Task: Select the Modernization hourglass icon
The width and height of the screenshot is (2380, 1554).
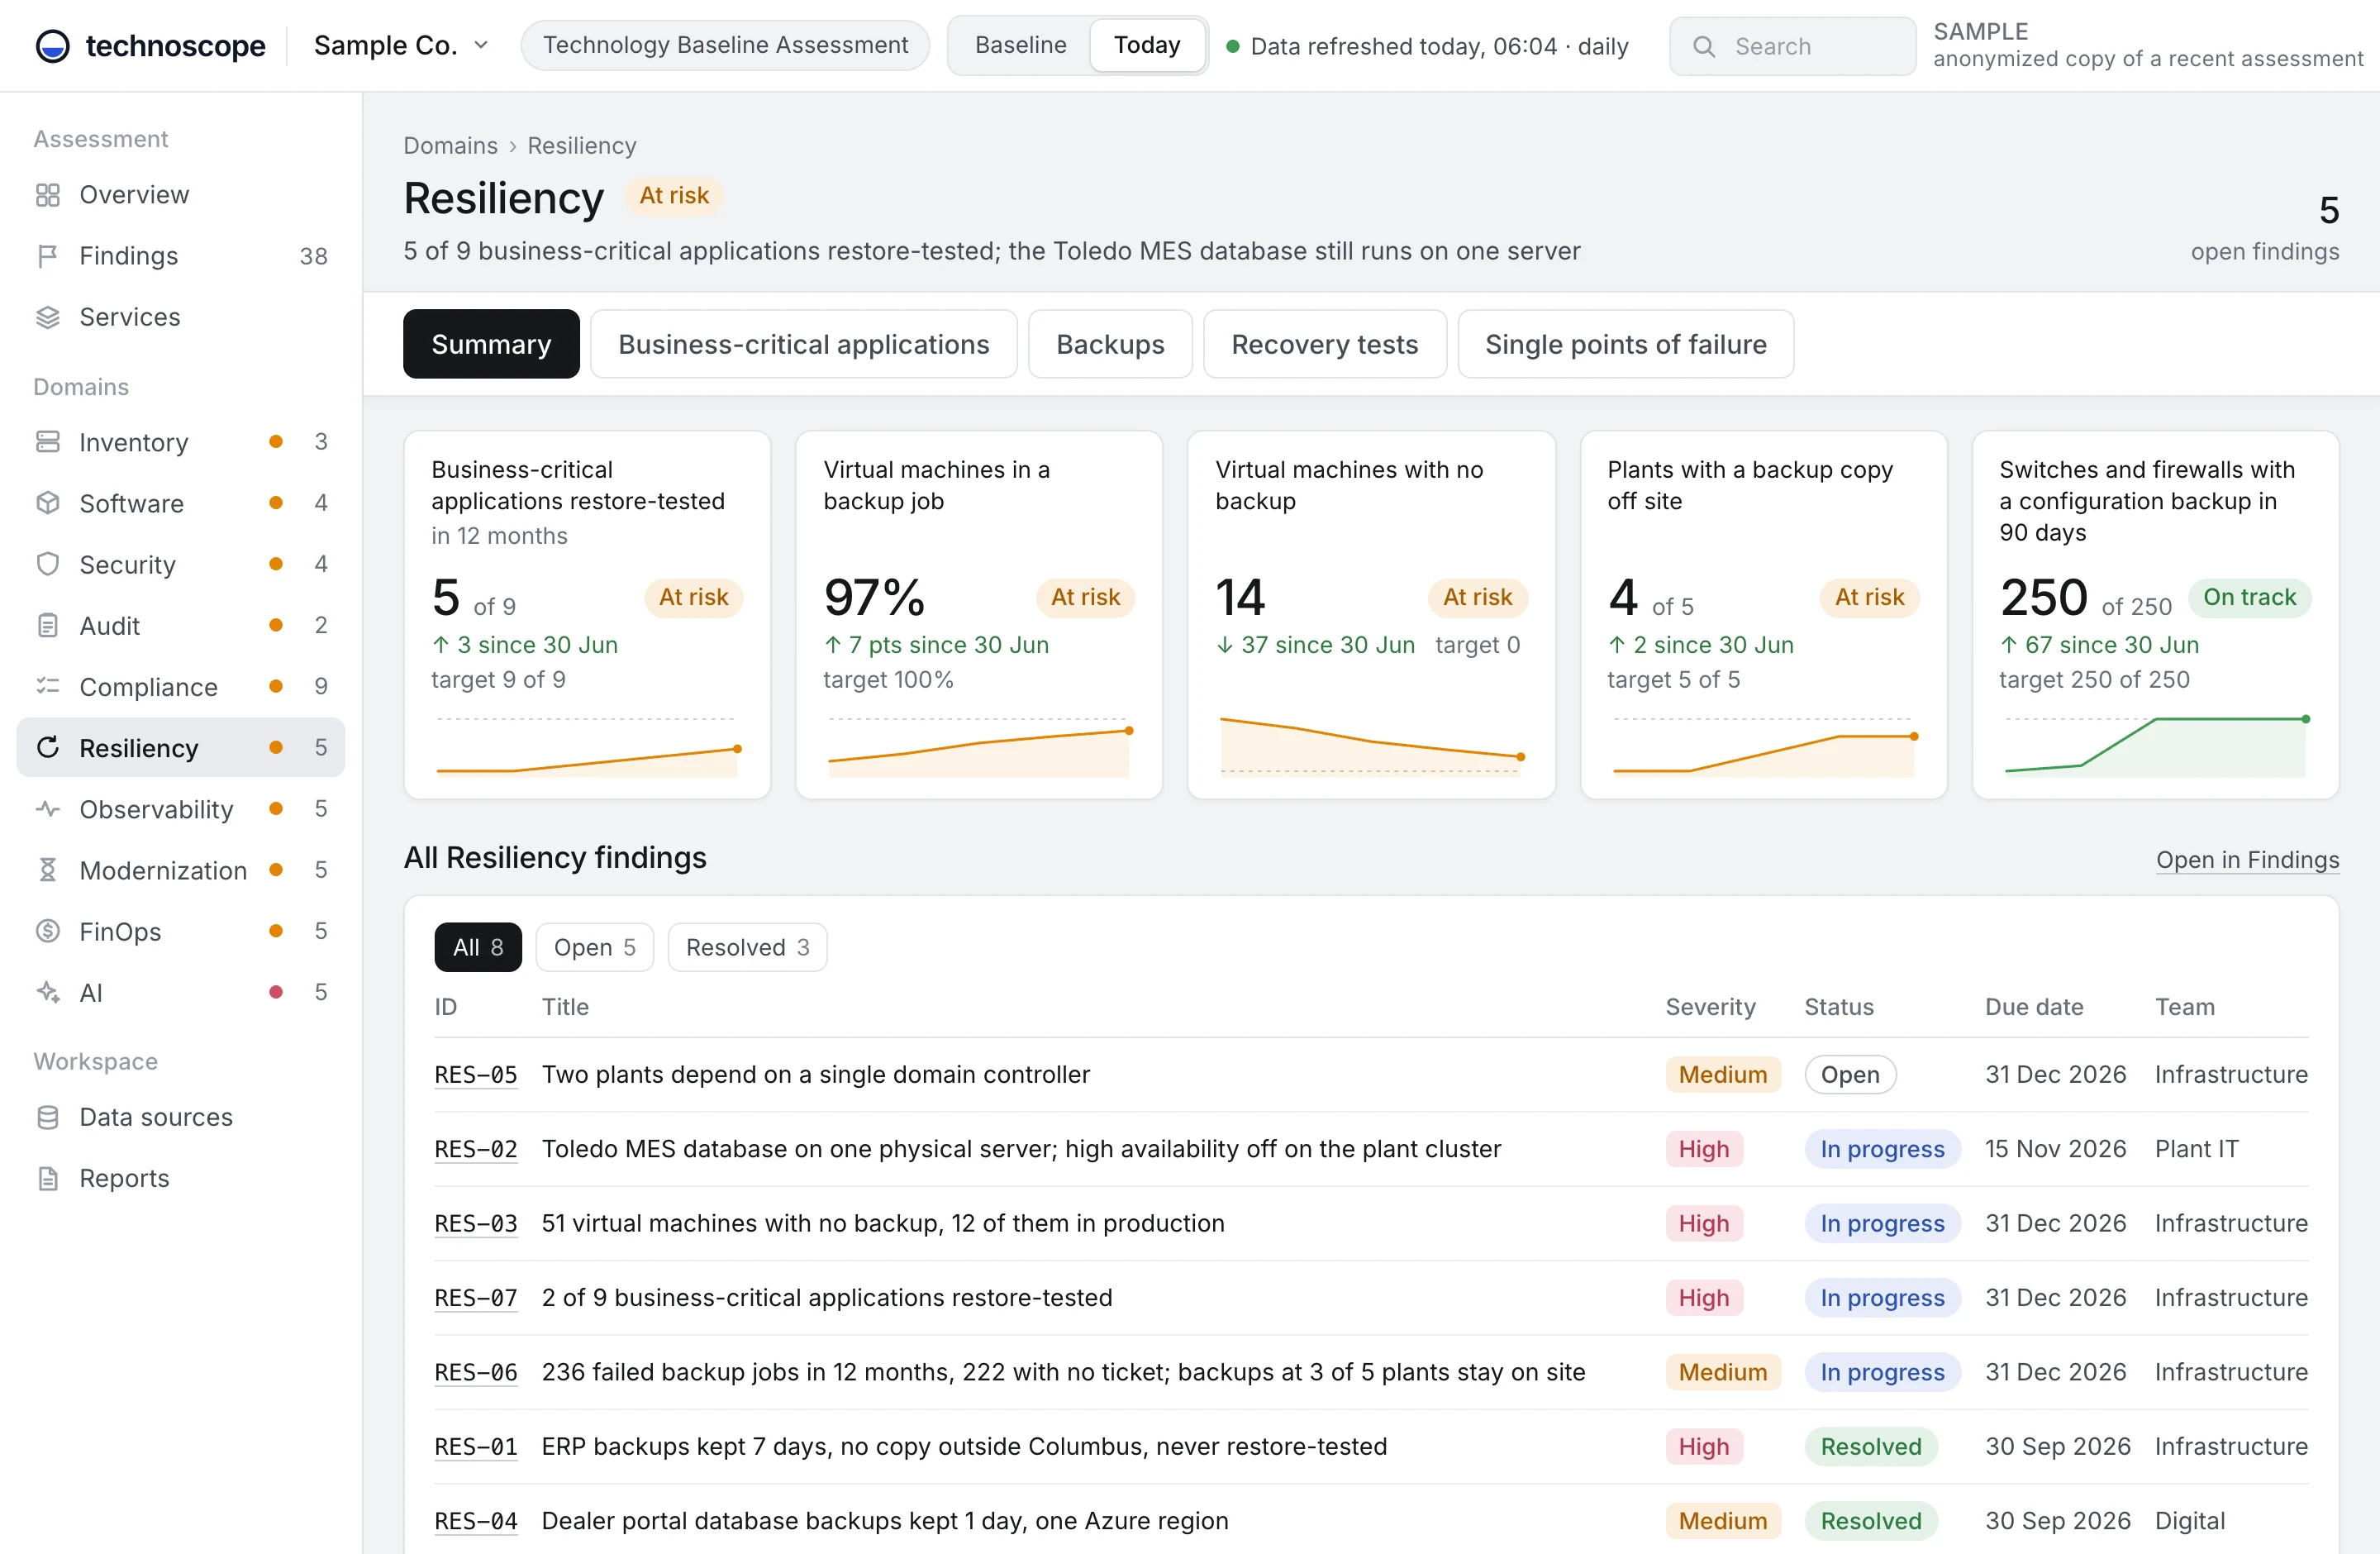Action: click(x=48, y=870)
